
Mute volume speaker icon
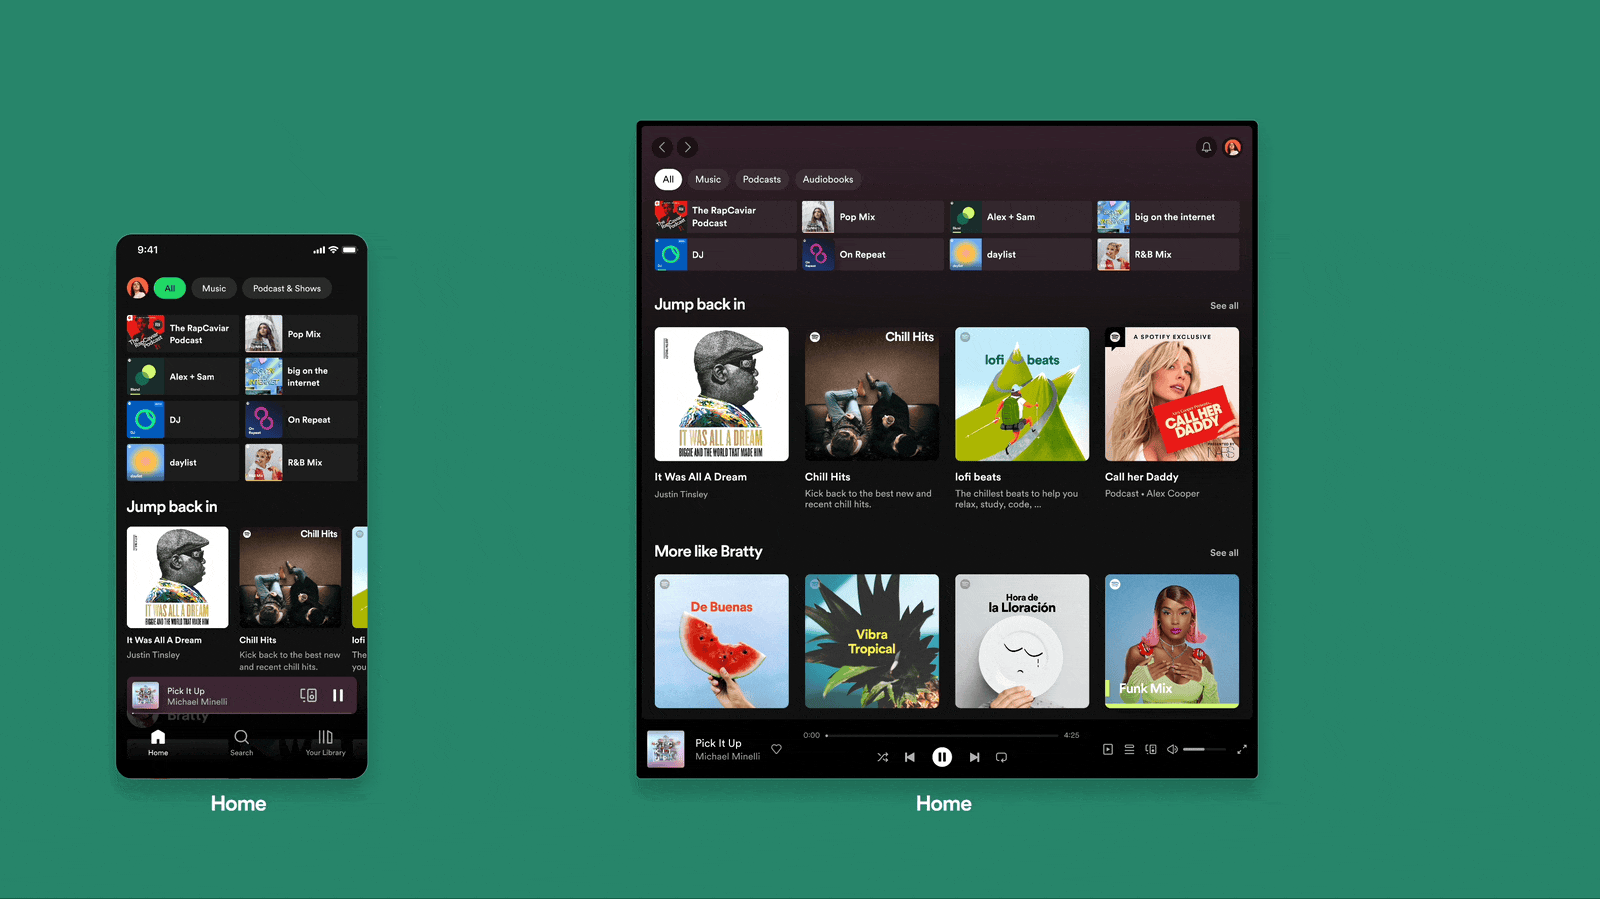1172,749
